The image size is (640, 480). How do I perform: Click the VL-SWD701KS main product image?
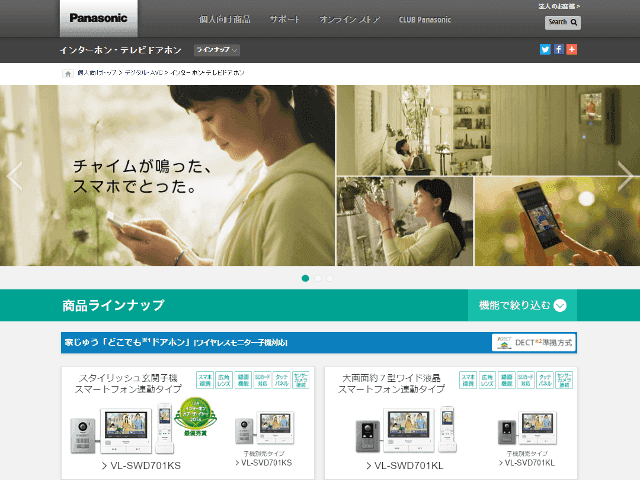(122, 429)
